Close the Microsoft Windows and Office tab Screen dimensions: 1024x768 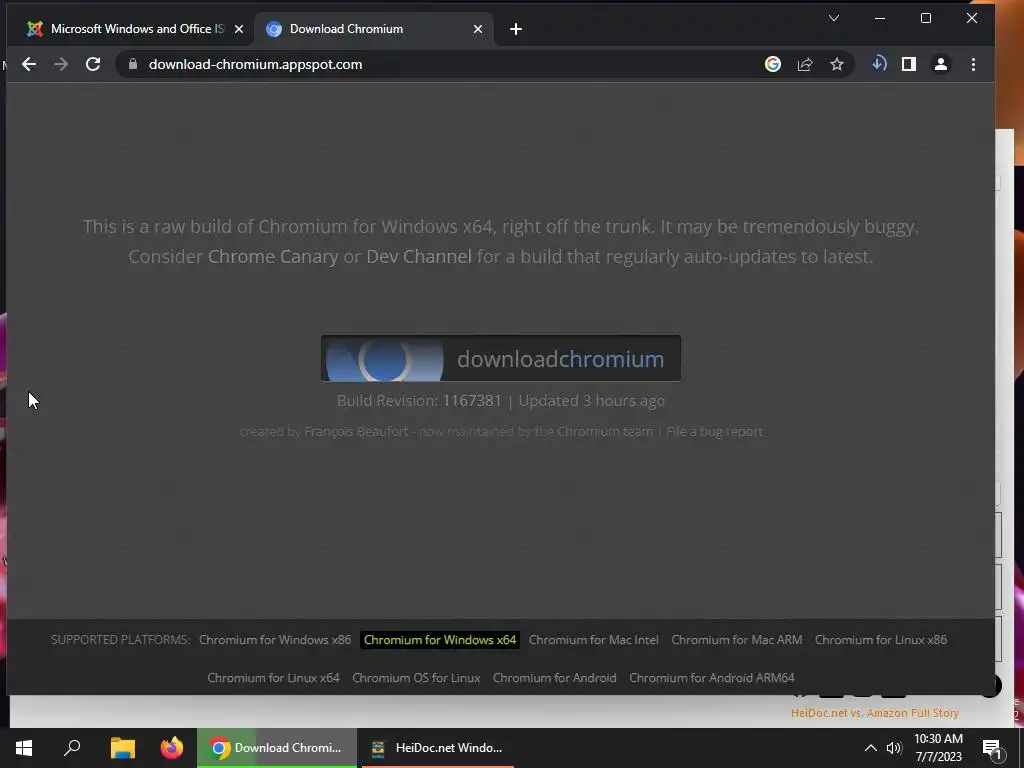click(238, 29)
